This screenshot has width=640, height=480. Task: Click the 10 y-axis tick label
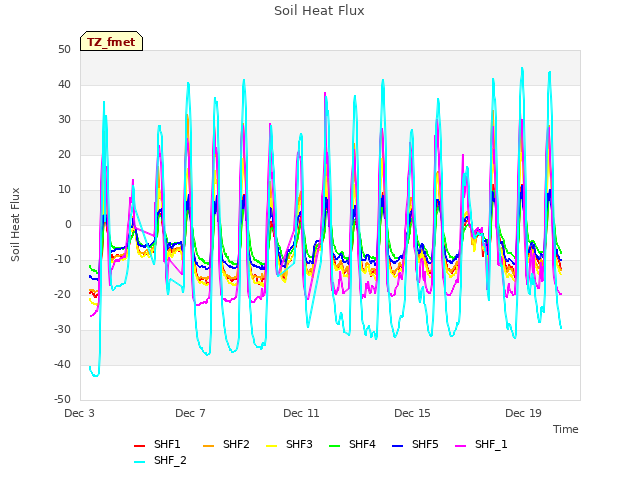click(x=64, y=190)
